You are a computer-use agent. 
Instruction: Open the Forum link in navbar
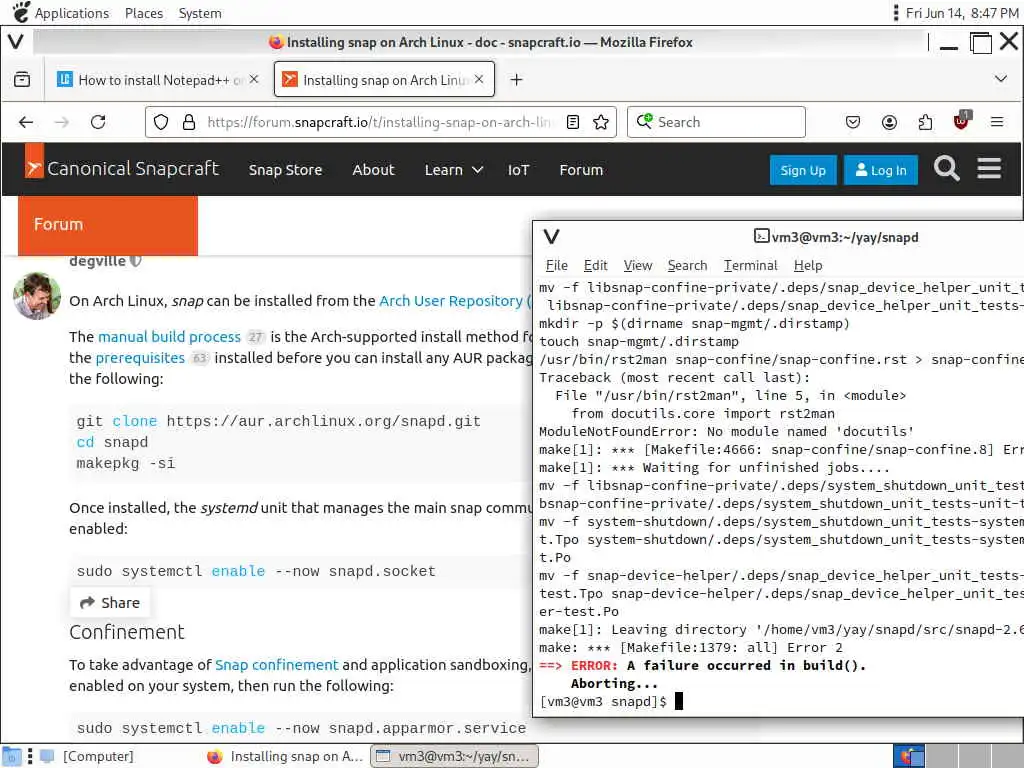(x=581, y=170)
